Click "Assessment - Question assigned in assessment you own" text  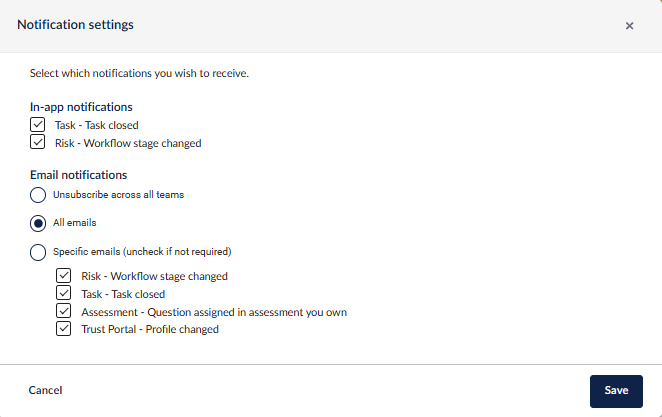214,312
